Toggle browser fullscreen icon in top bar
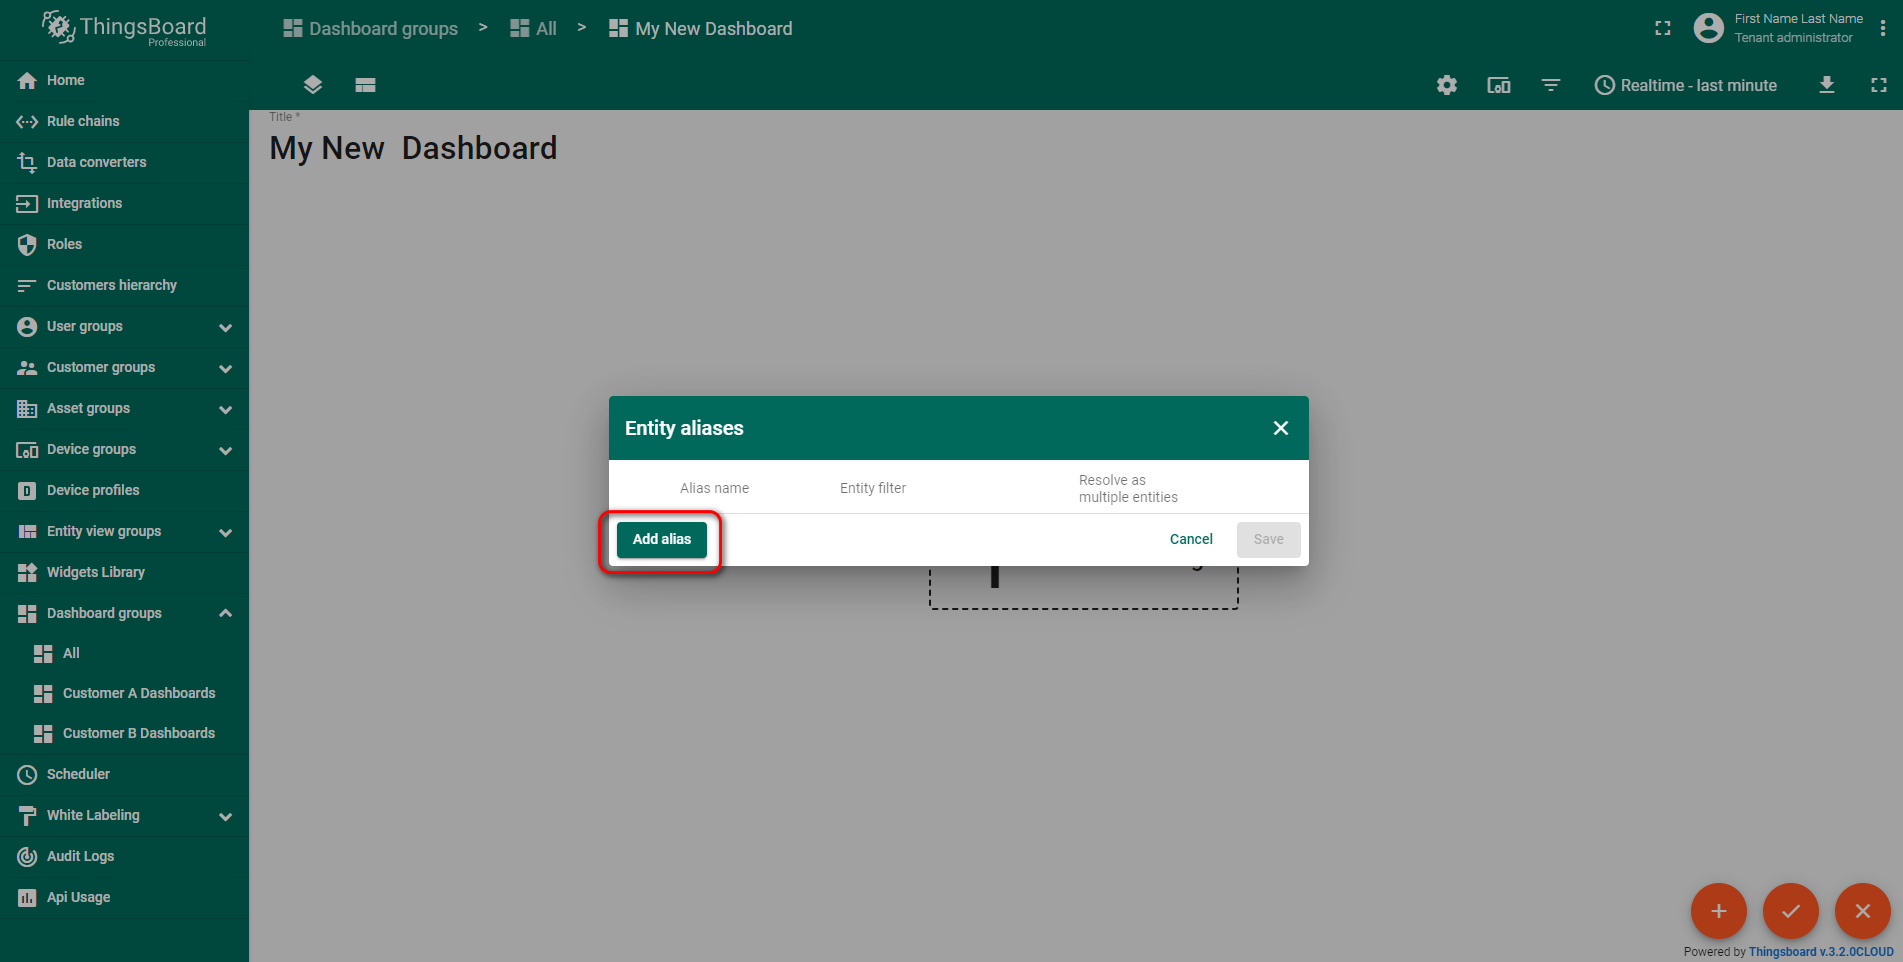1903x962 pixels. [1663, 29]
